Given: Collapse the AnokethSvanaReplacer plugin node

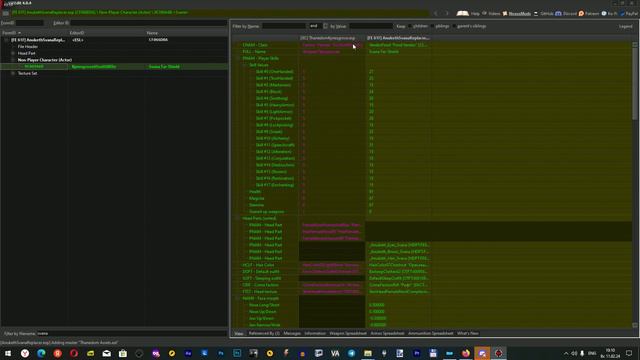Looking at the screenshot, I should (x=6, y=40).
